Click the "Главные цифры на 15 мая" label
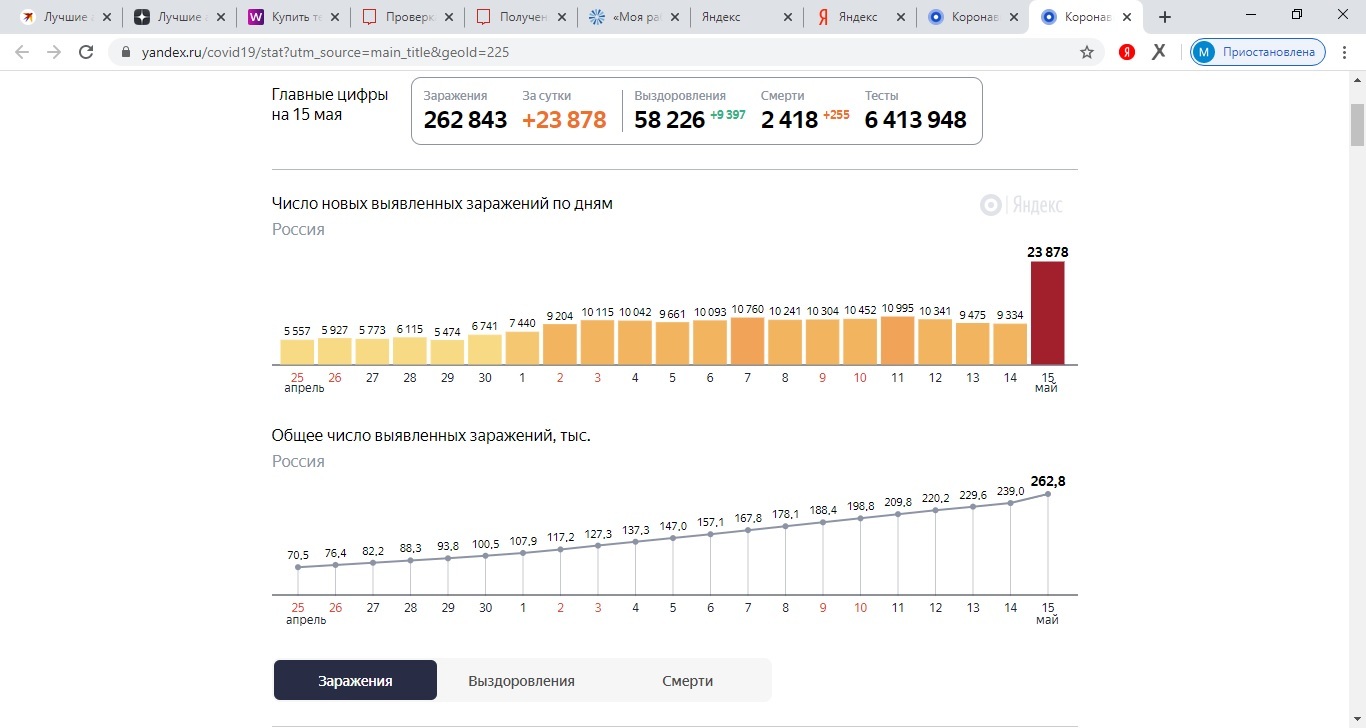Screen dimensions: 1366x728 pyautogui.click(x=330, y=105)
